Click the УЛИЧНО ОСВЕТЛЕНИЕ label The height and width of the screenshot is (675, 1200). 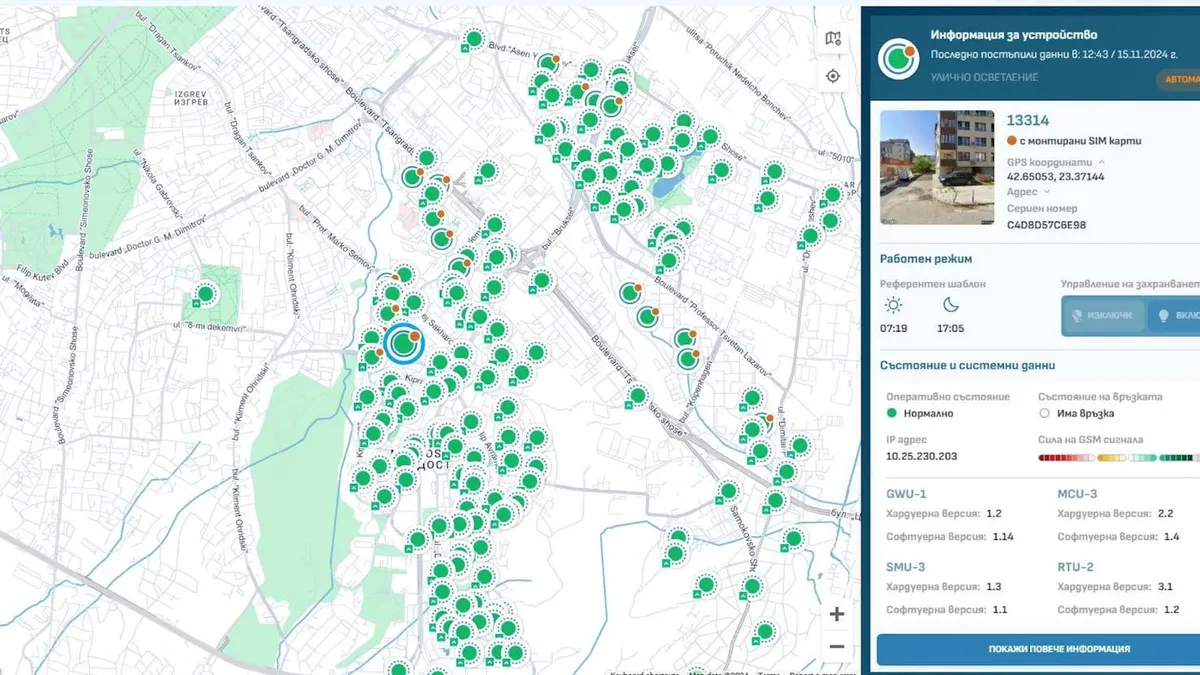pyautogui.click(x=984, y=77)
